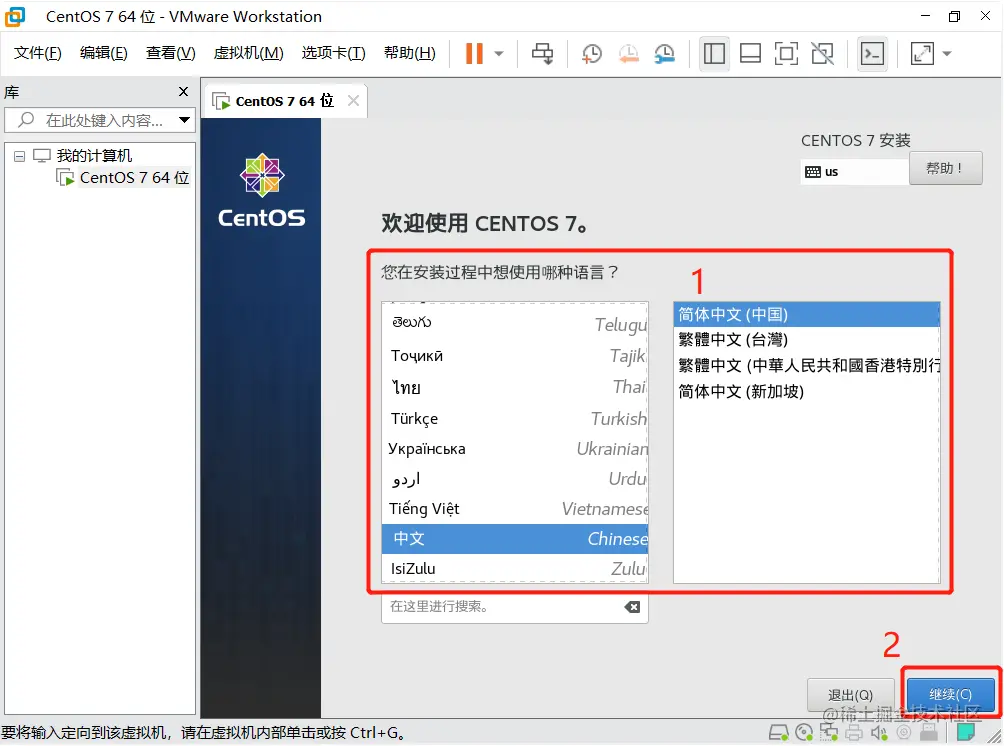Image resolution: width=1004 pixels, height=746 pixels.
Task: Switch to the CentOS 7 64 位 tab
Action: click(280, 100)
